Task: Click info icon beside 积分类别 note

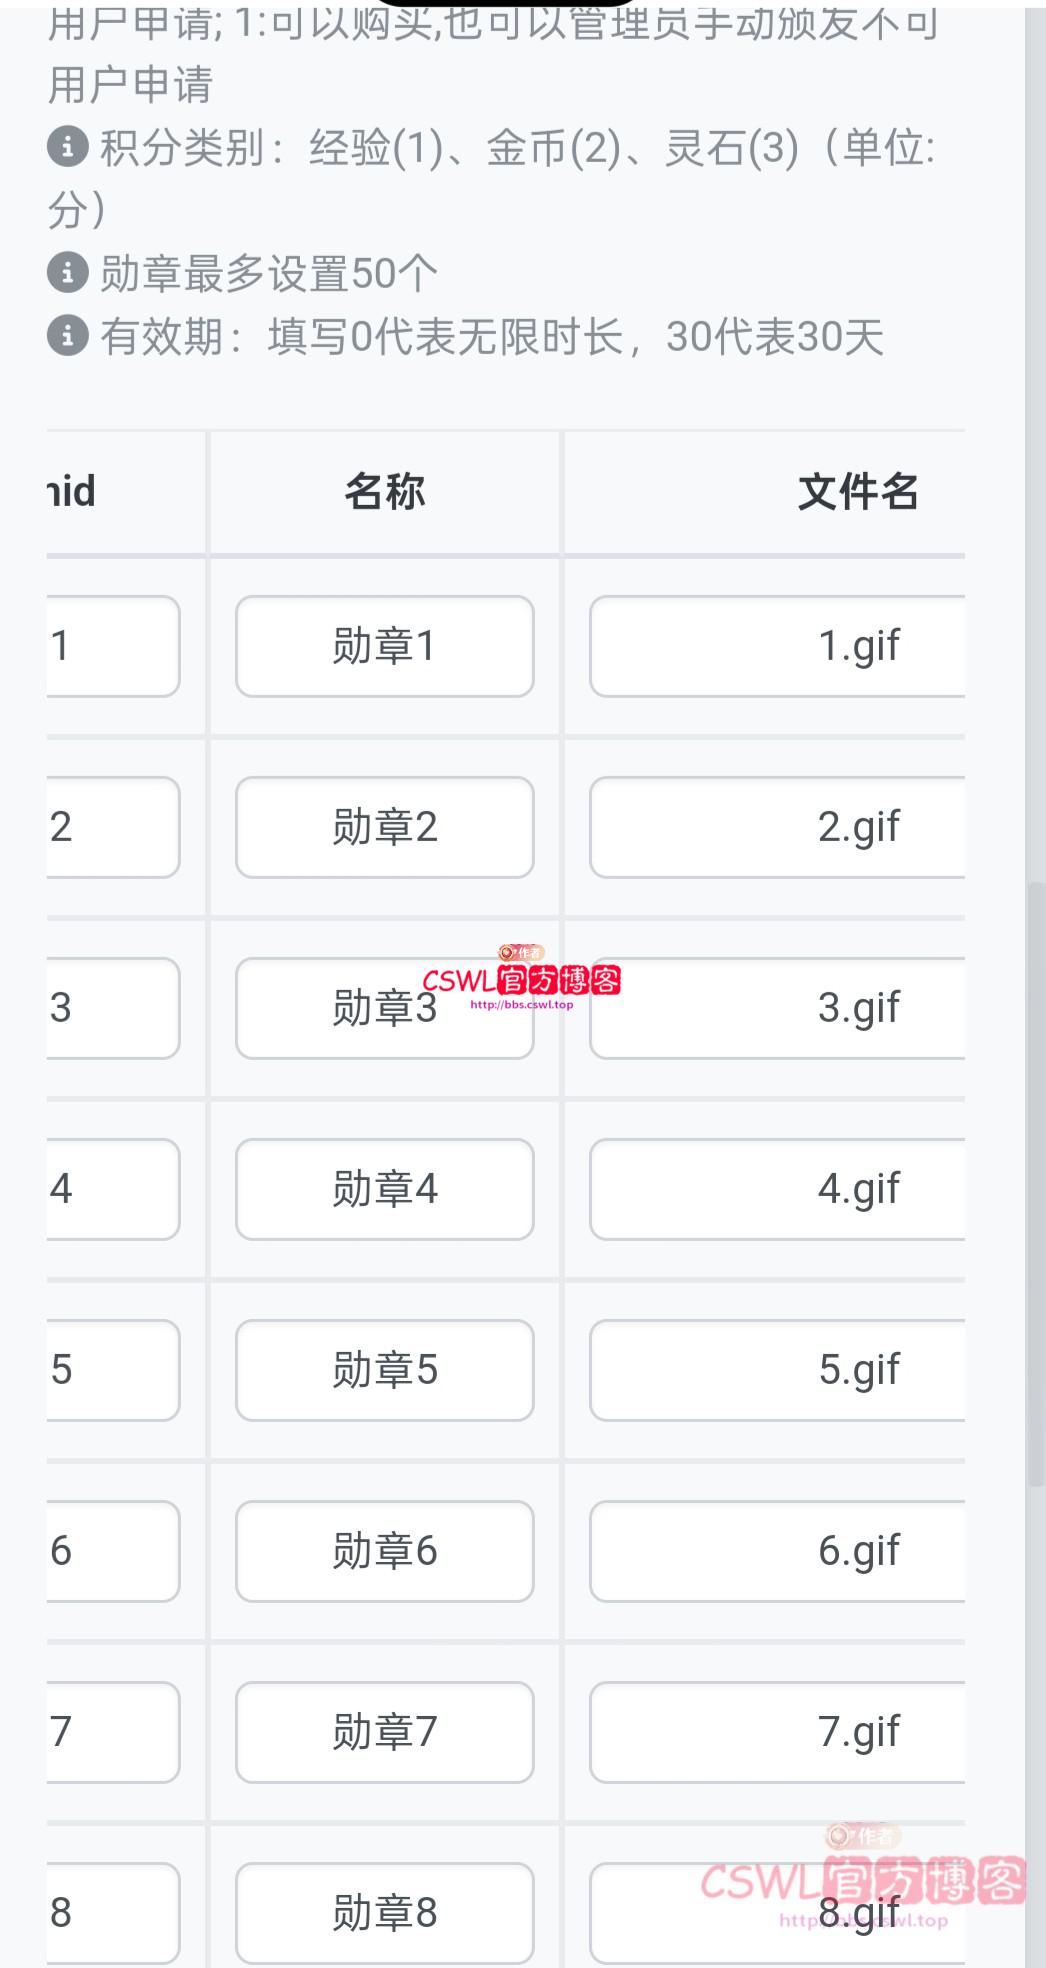Action: 67,147
